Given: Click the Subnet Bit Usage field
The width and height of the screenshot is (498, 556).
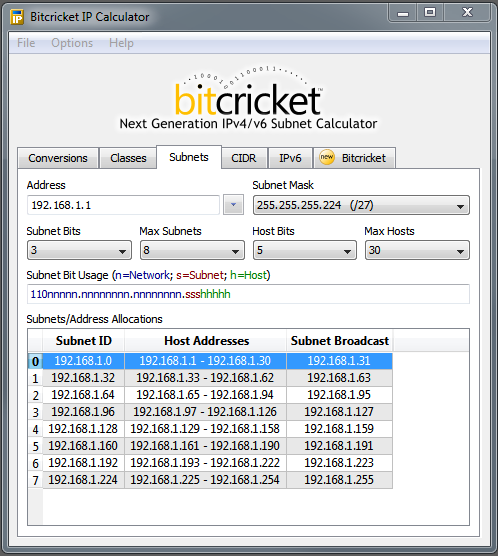Looking at the screenshot, I should click(x=248, y=294).
